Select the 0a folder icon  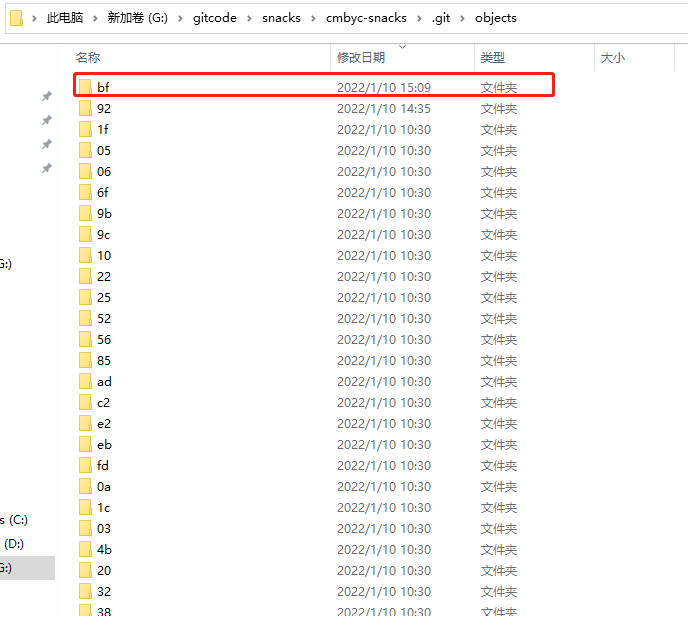85,486
